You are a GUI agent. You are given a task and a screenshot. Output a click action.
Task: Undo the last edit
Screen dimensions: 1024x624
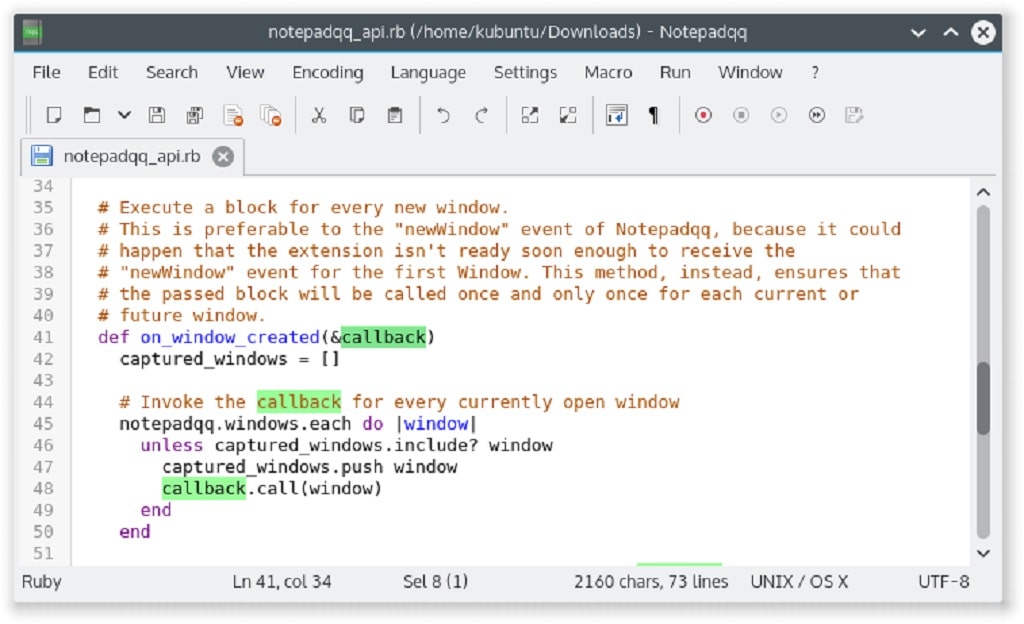pos(442,115)
